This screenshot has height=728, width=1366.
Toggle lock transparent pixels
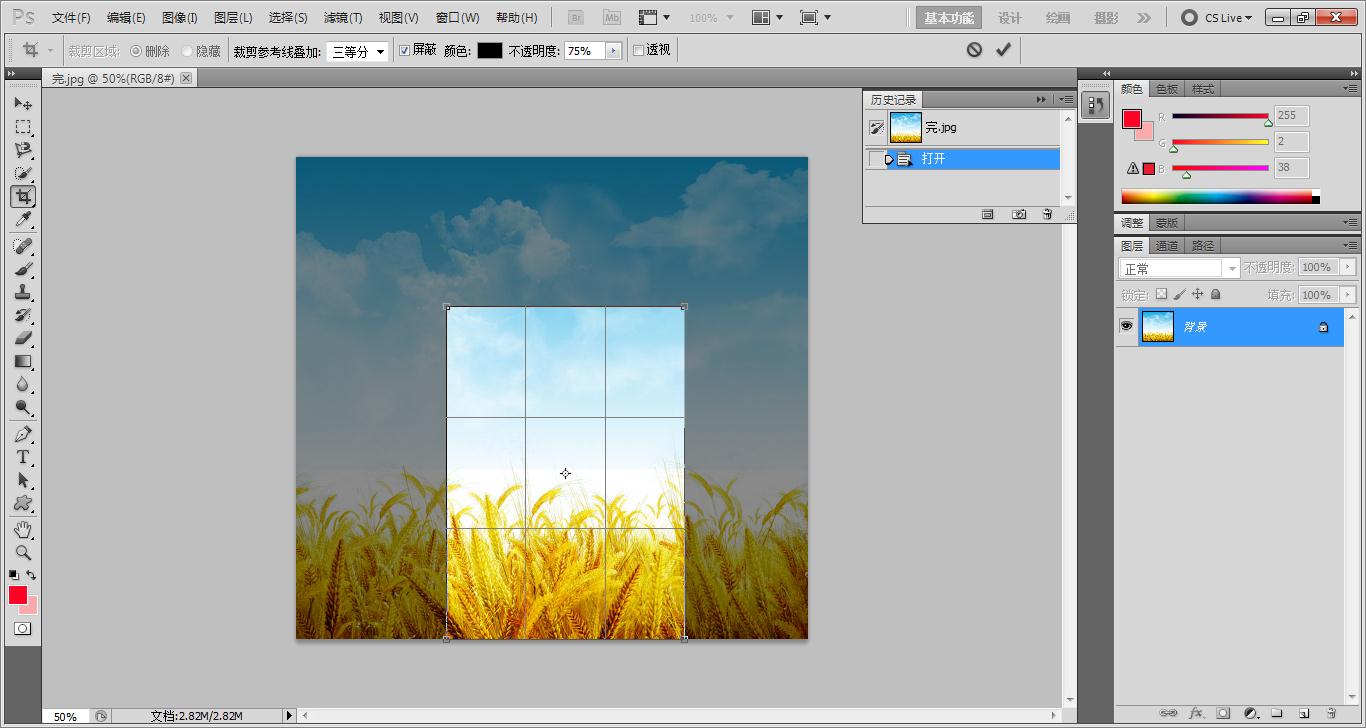[x=1161, y=295]
